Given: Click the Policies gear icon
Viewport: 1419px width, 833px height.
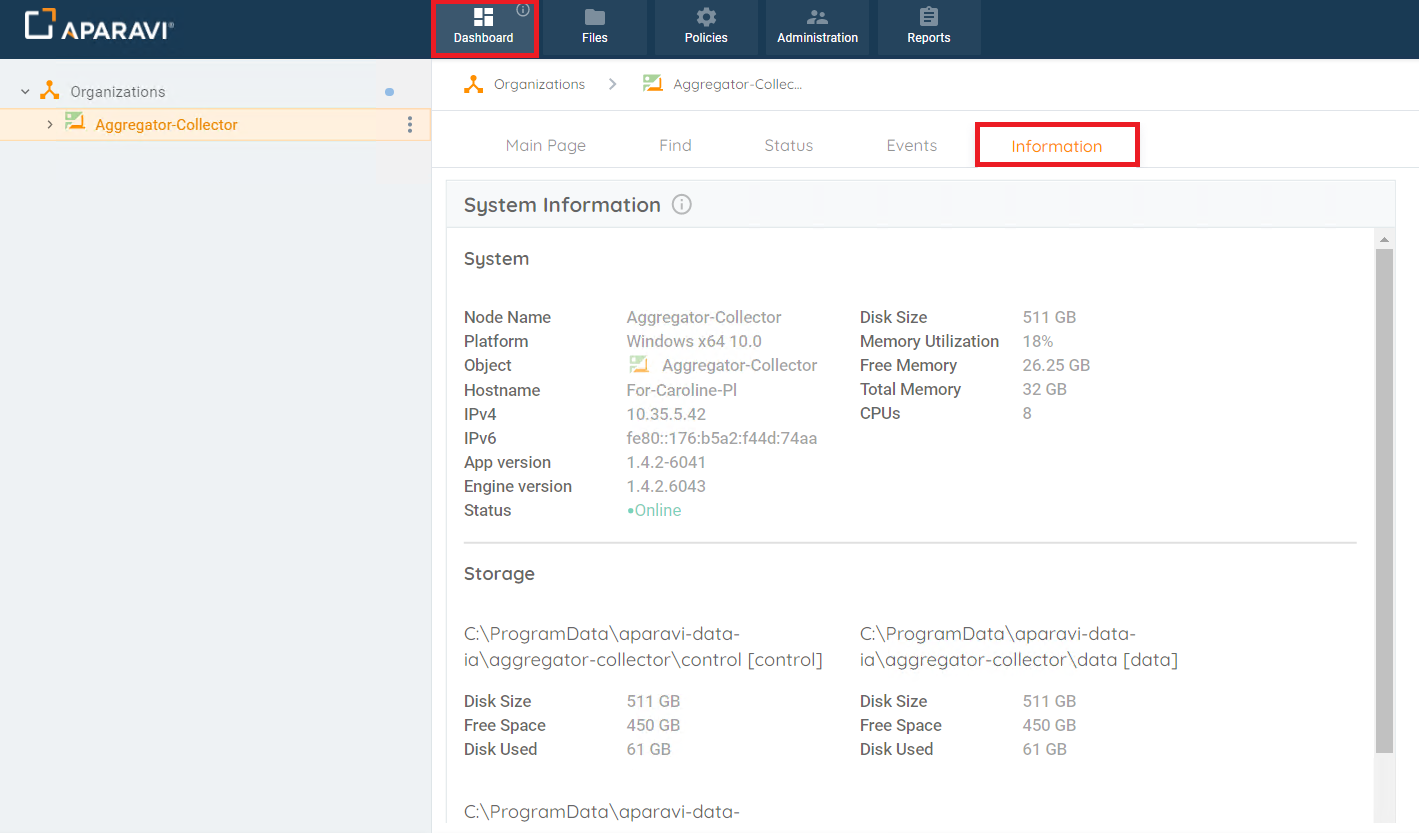Looking at the screenshot, I should click(x=706, y=17).
